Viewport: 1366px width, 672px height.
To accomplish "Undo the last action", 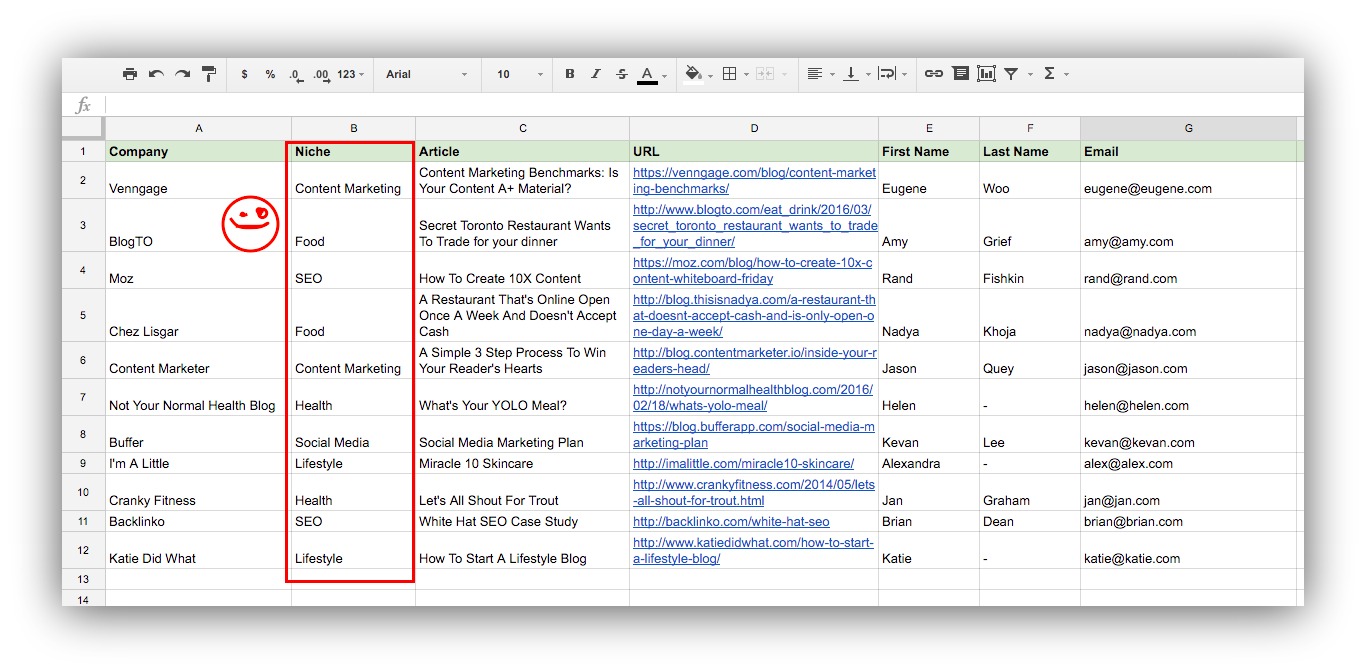I will point(156,74).
